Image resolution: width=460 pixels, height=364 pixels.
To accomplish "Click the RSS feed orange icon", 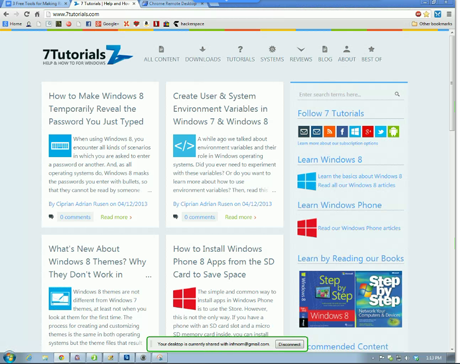I will tap(329, 132).
